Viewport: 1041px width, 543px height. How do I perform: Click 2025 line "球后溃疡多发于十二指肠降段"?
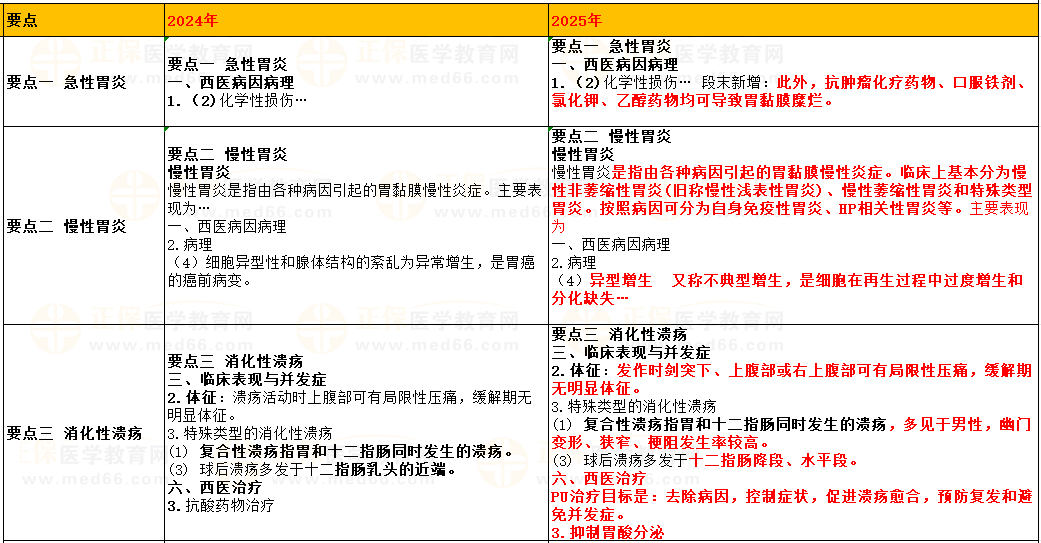(700, 460)
